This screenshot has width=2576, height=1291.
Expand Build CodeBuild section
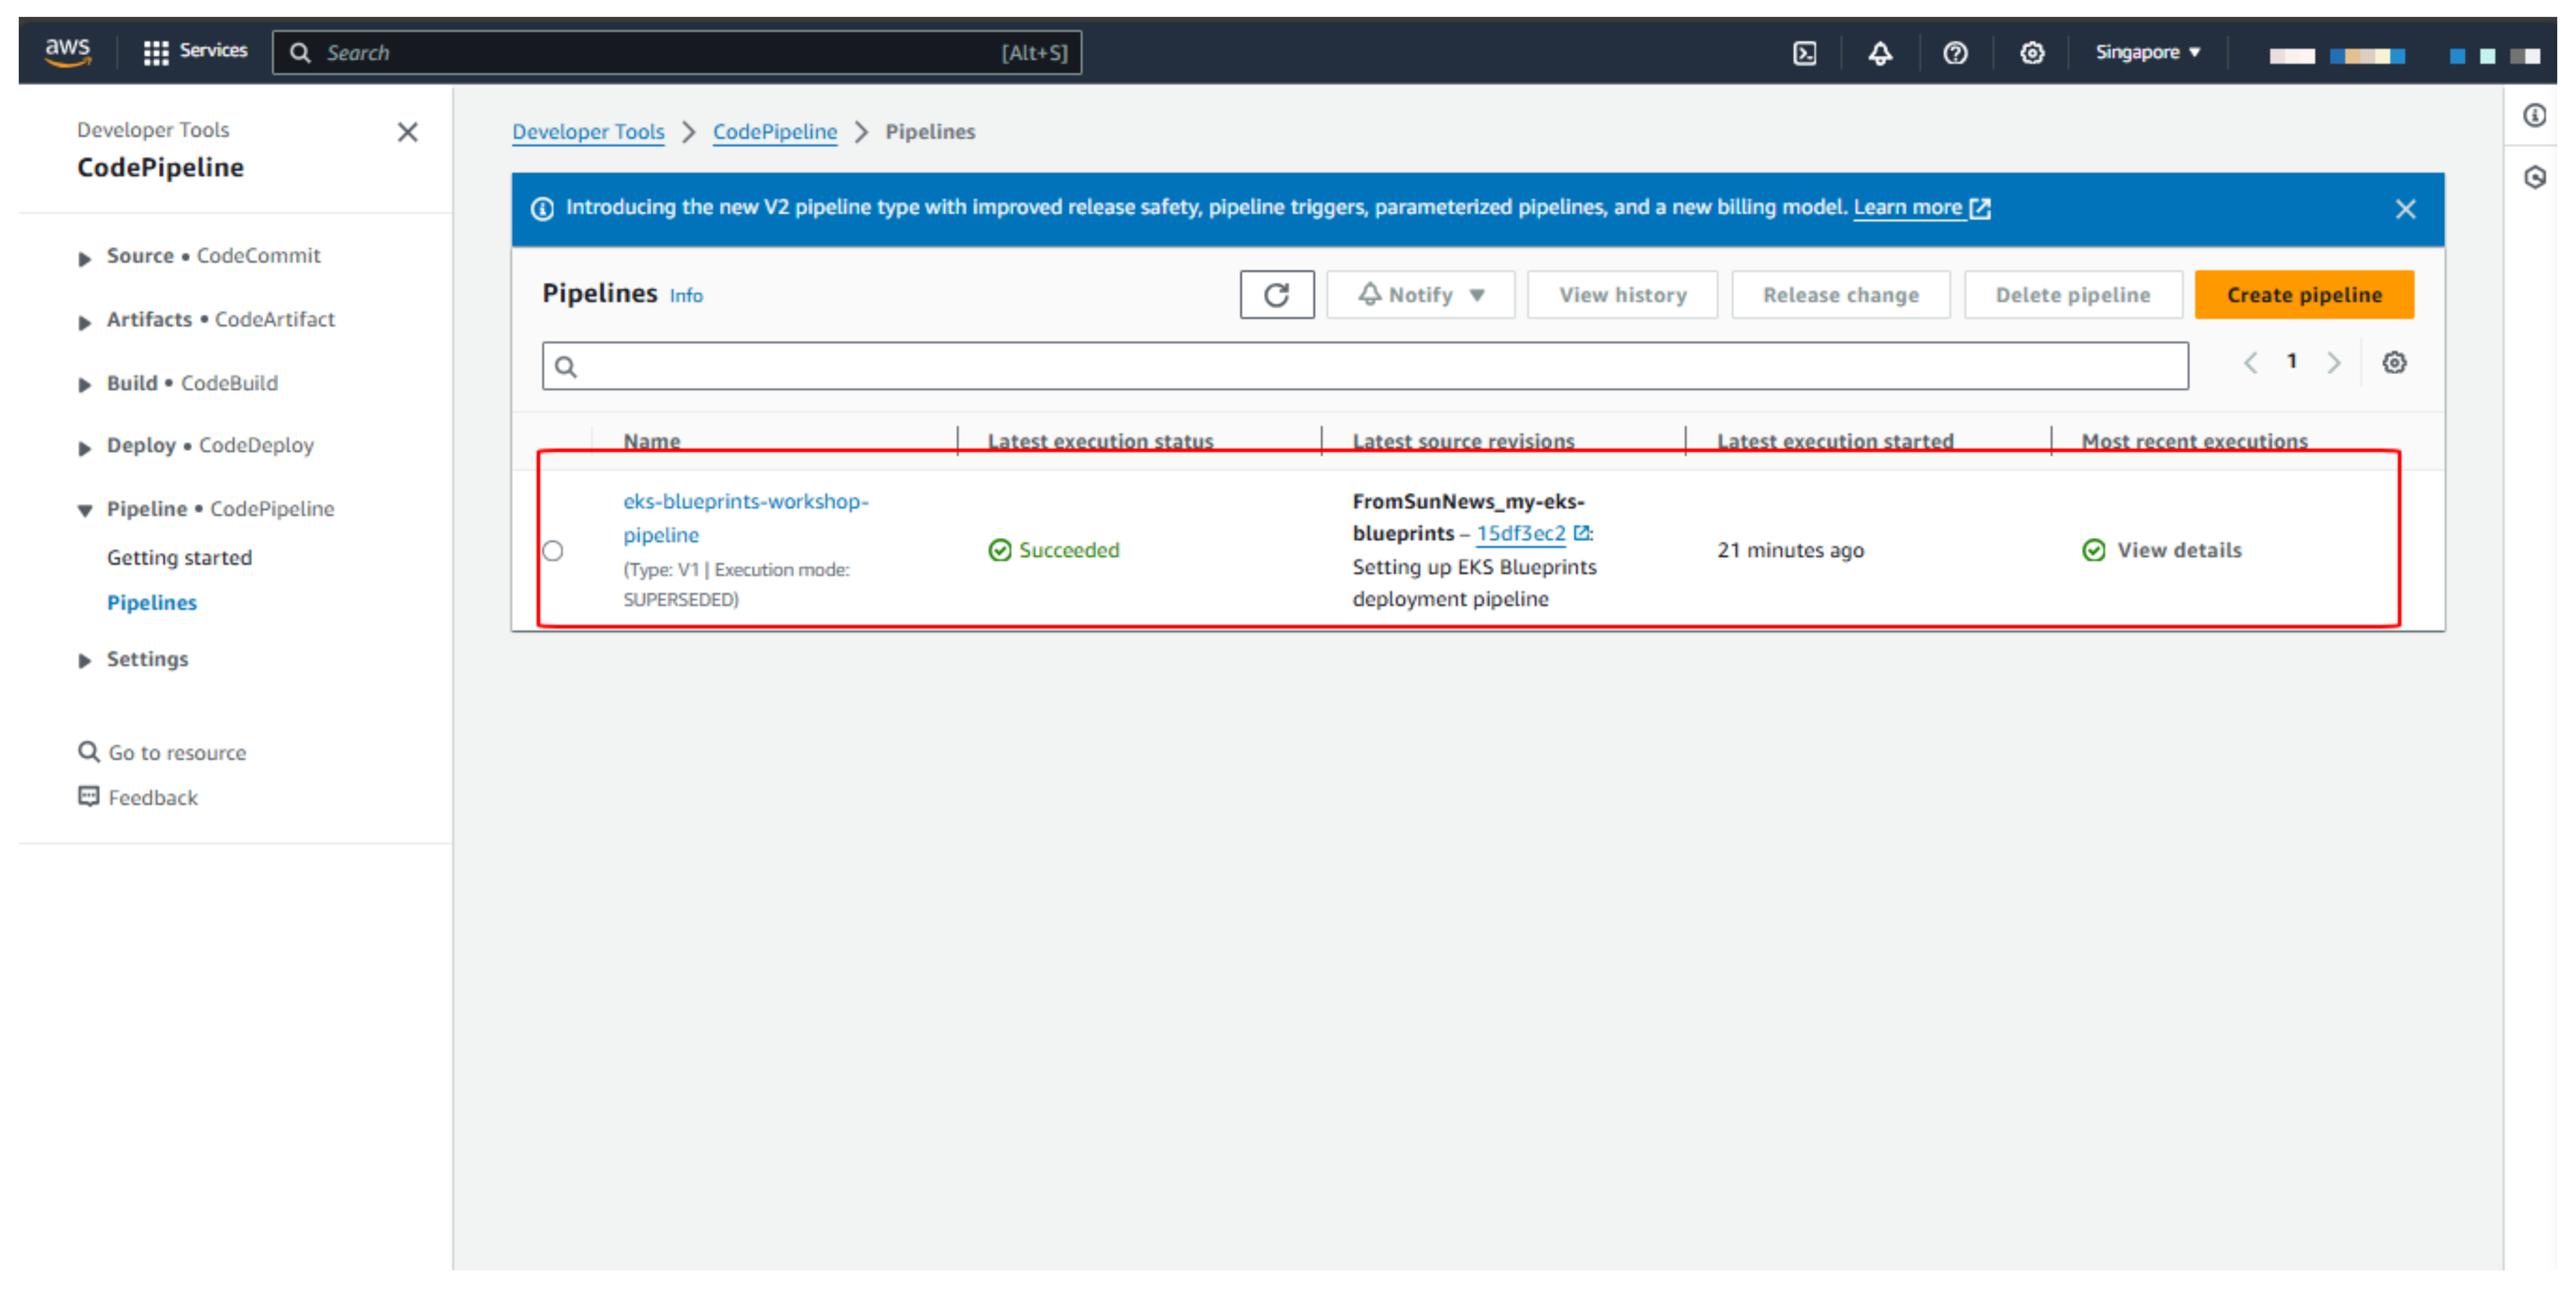click(85, 385)
